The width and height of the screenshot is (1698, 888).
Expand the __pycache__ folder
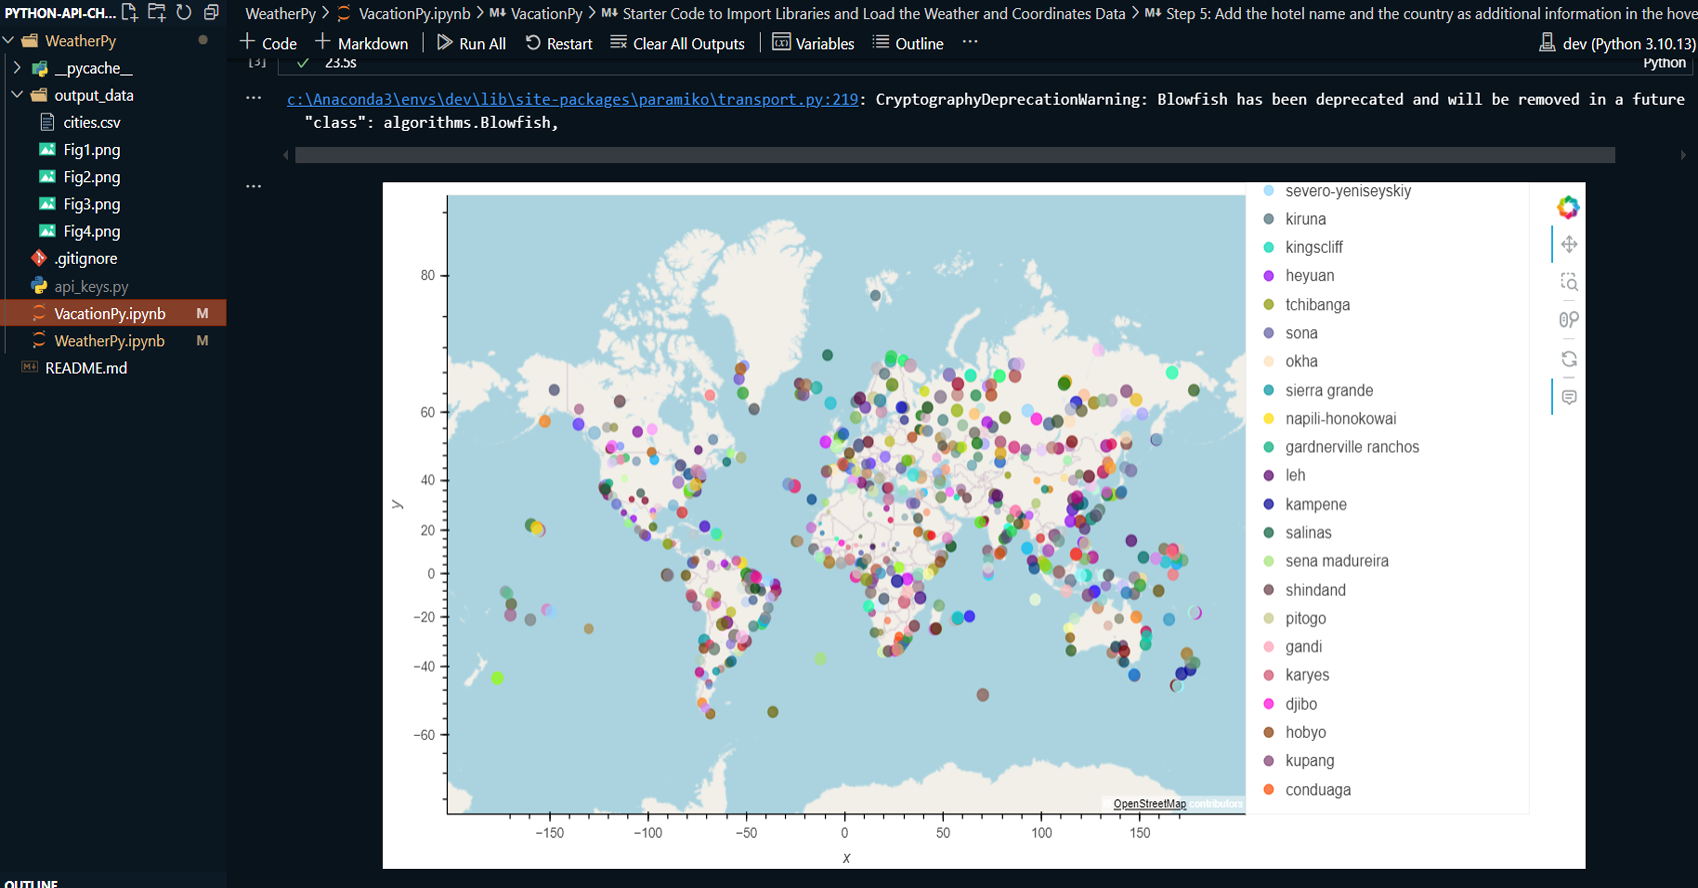(x=17, y=68)
